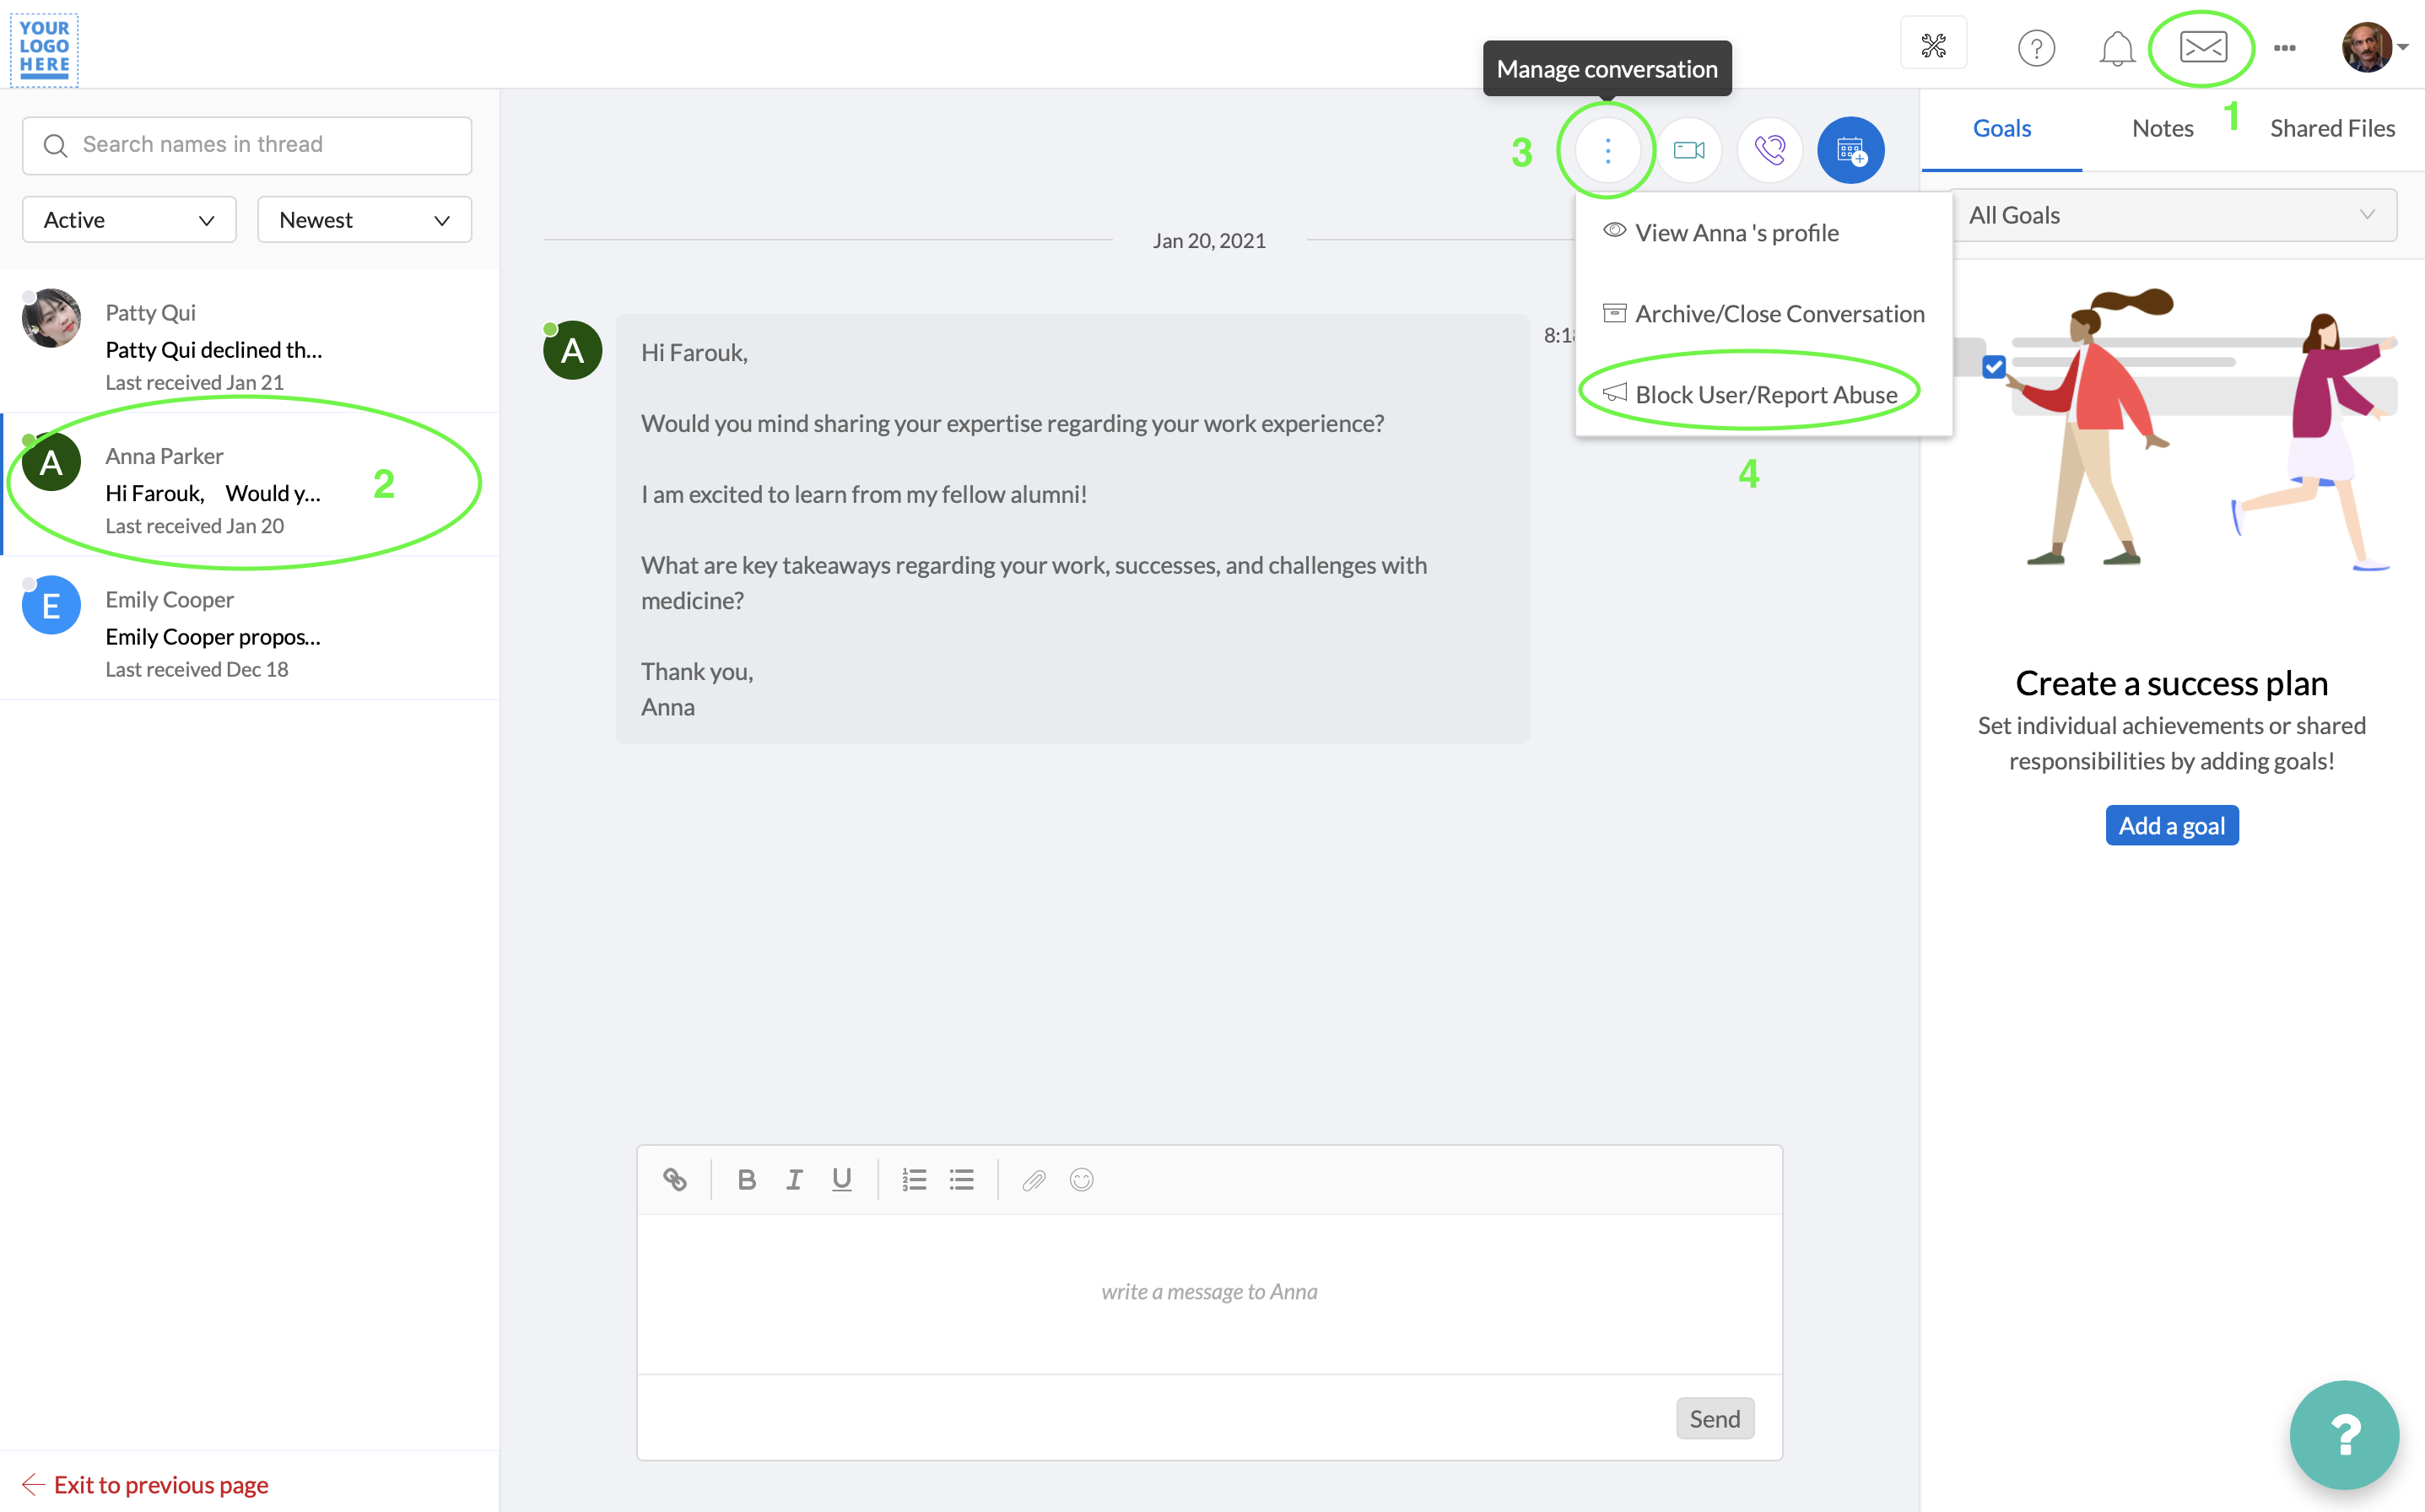Open the Anna Parker conversation
2425x1512 pixels.
pos(250,485)
